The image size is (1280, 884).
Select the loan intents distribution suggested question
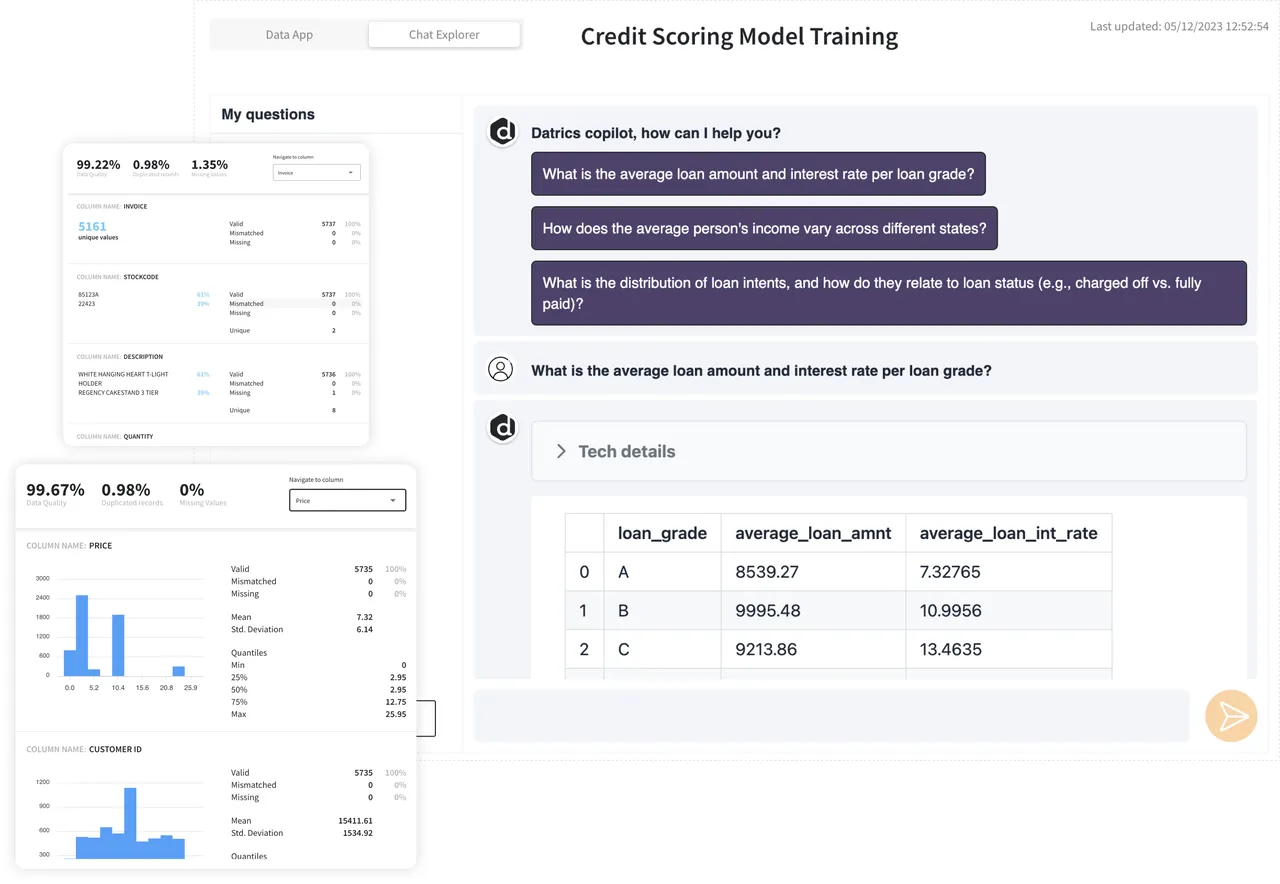tap(888, 293)
